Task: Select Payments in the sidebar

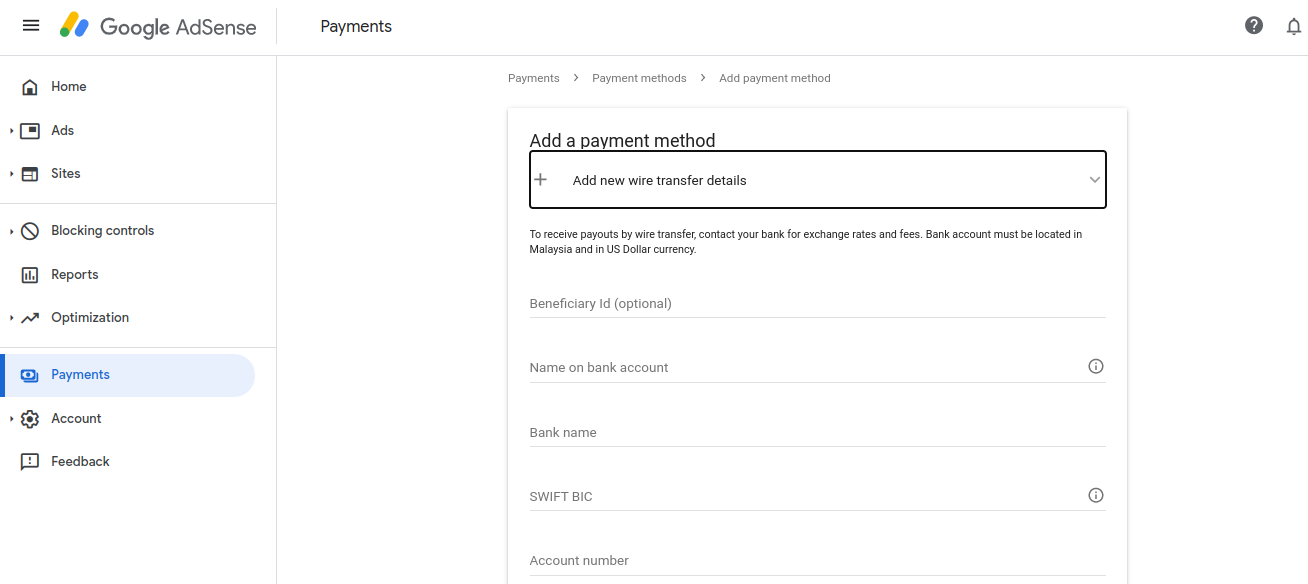Action: click(x=80, y=375)
